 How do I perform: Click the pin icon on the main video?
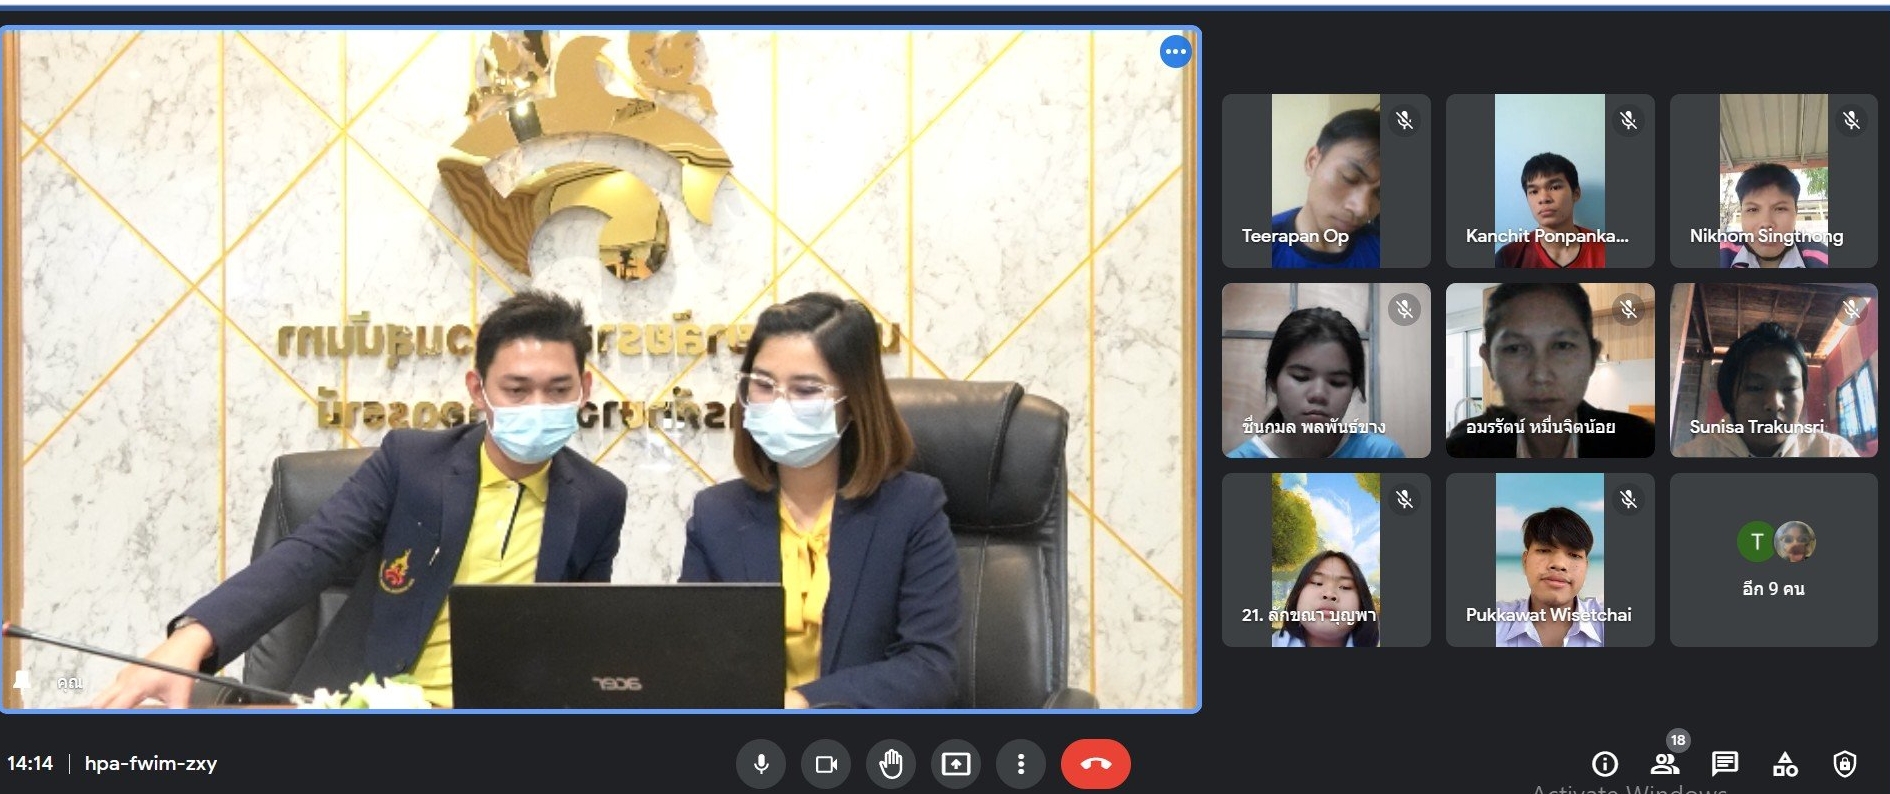[22, 681]
